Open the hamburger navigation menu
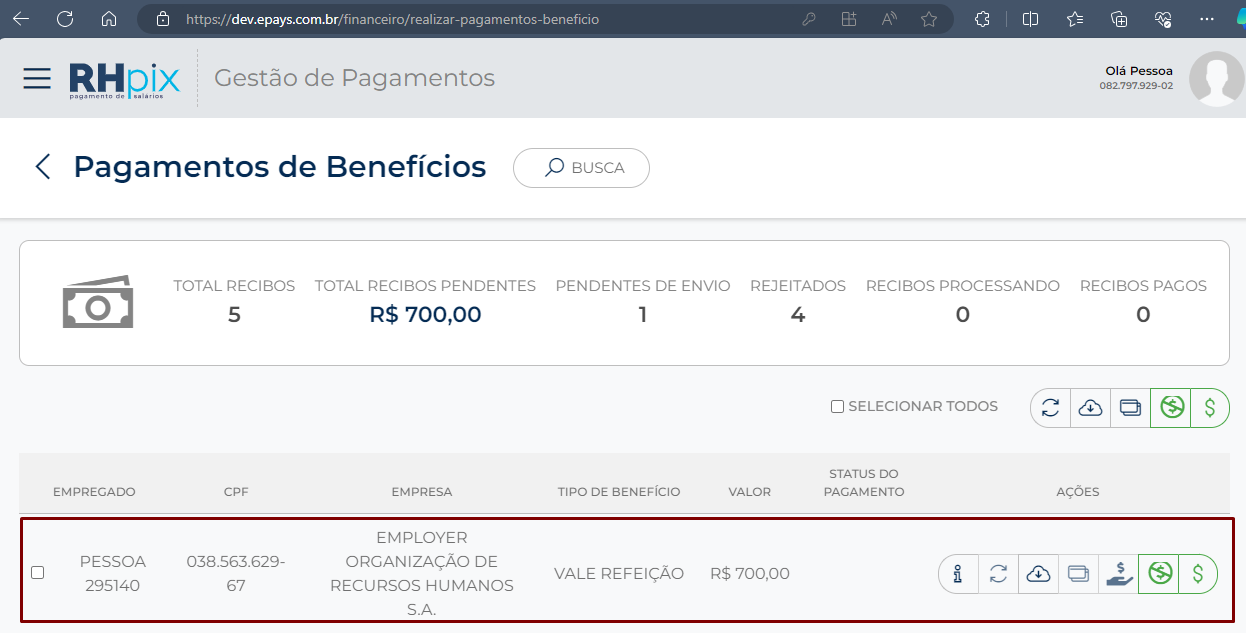This screenshot has height=633, width=1246. pos(37,79)
